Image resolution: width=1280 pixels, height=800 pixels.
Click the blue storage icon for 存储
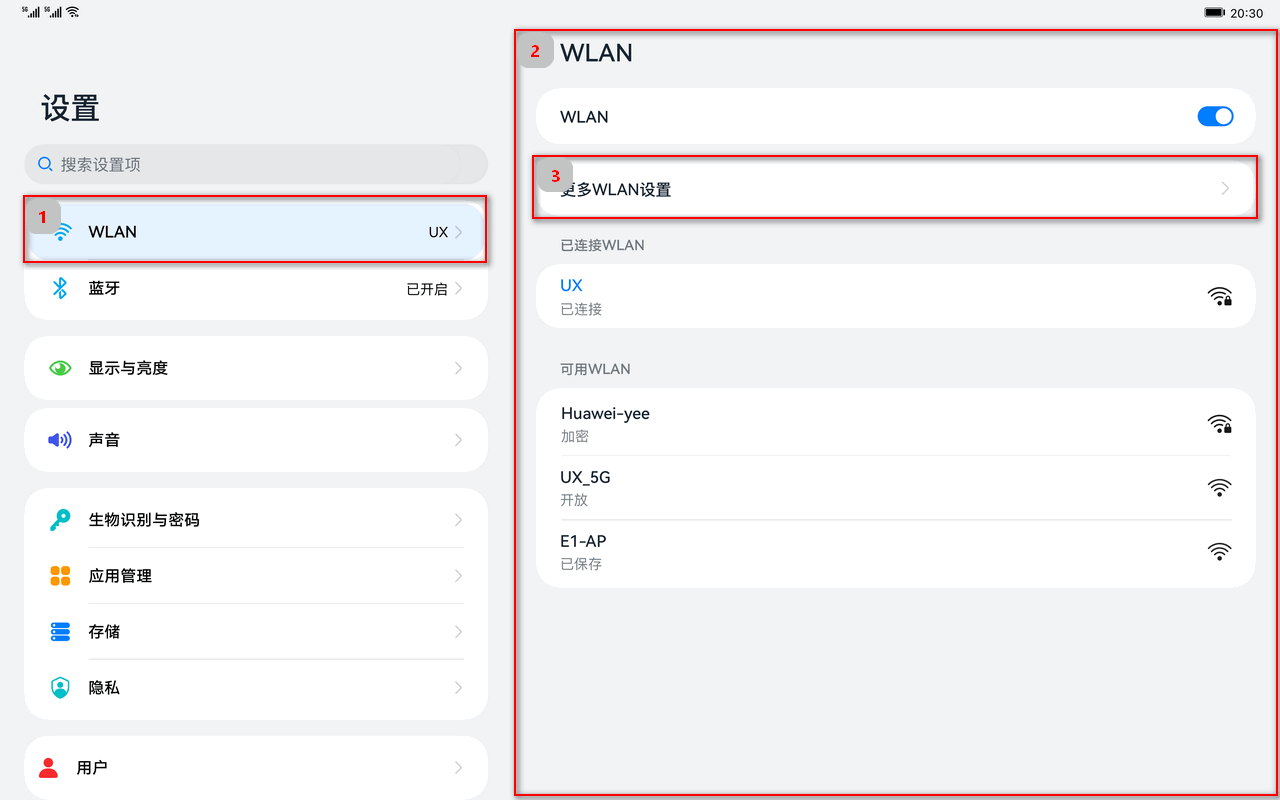pos(60,632)
